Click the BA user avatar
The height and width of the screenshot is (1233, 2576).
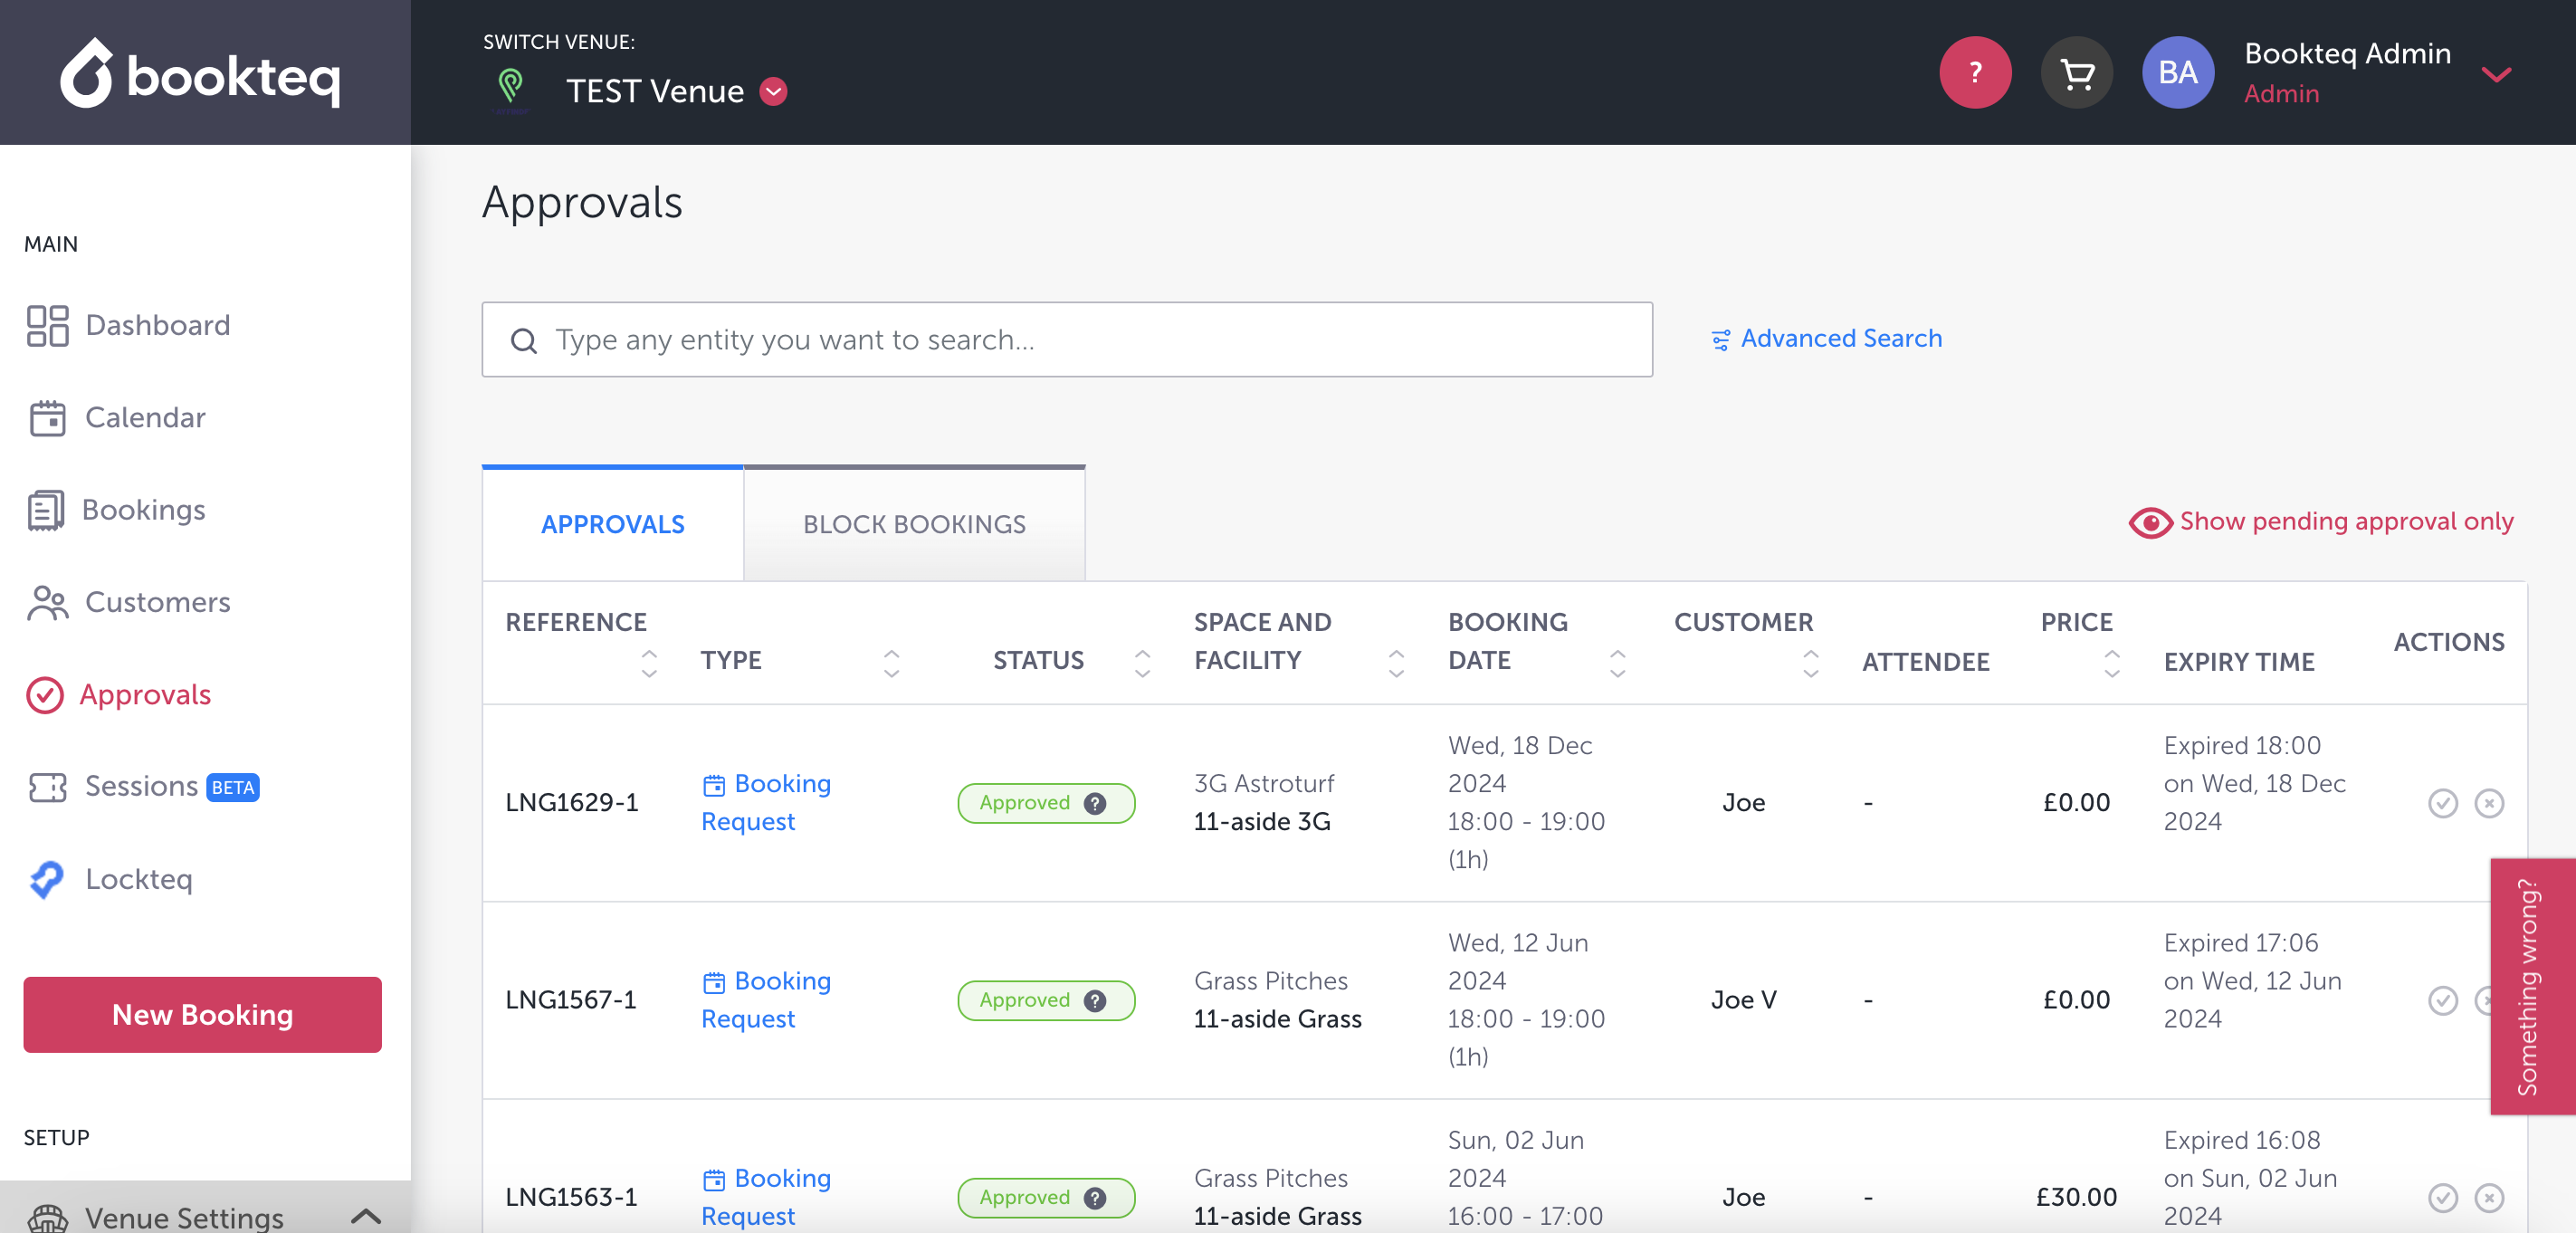tap(2177, 72)
